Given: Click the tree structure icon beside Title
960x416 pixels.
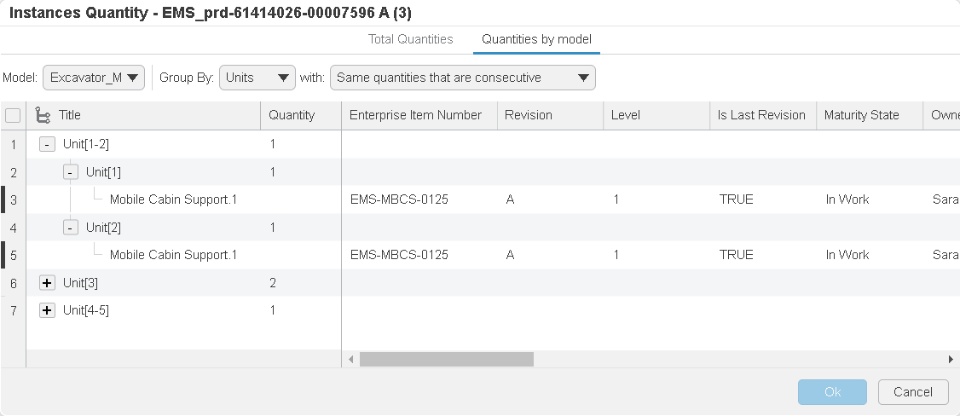Looking at the screenshot, I should [43, 115].
